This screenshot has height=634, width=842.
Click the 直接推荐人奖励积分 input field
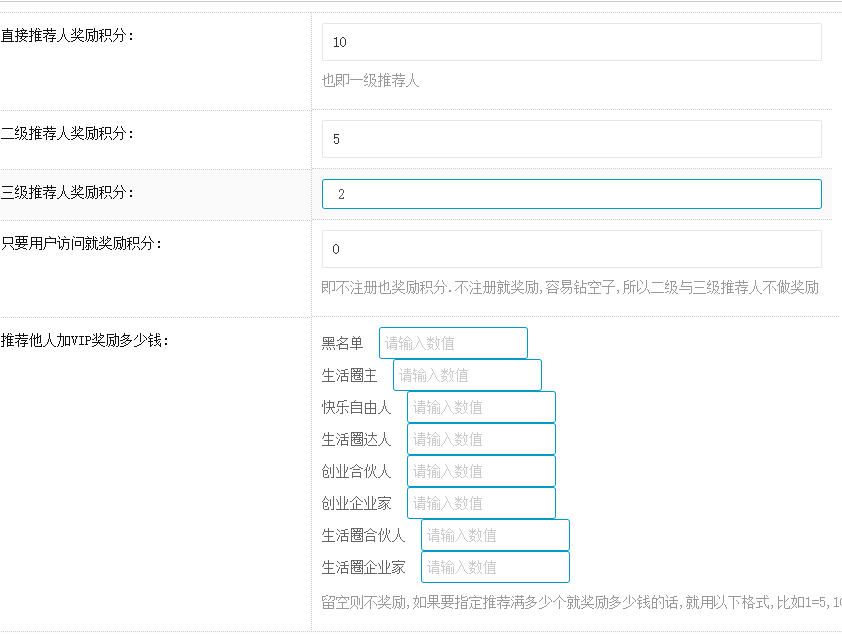tap(571, 42)
